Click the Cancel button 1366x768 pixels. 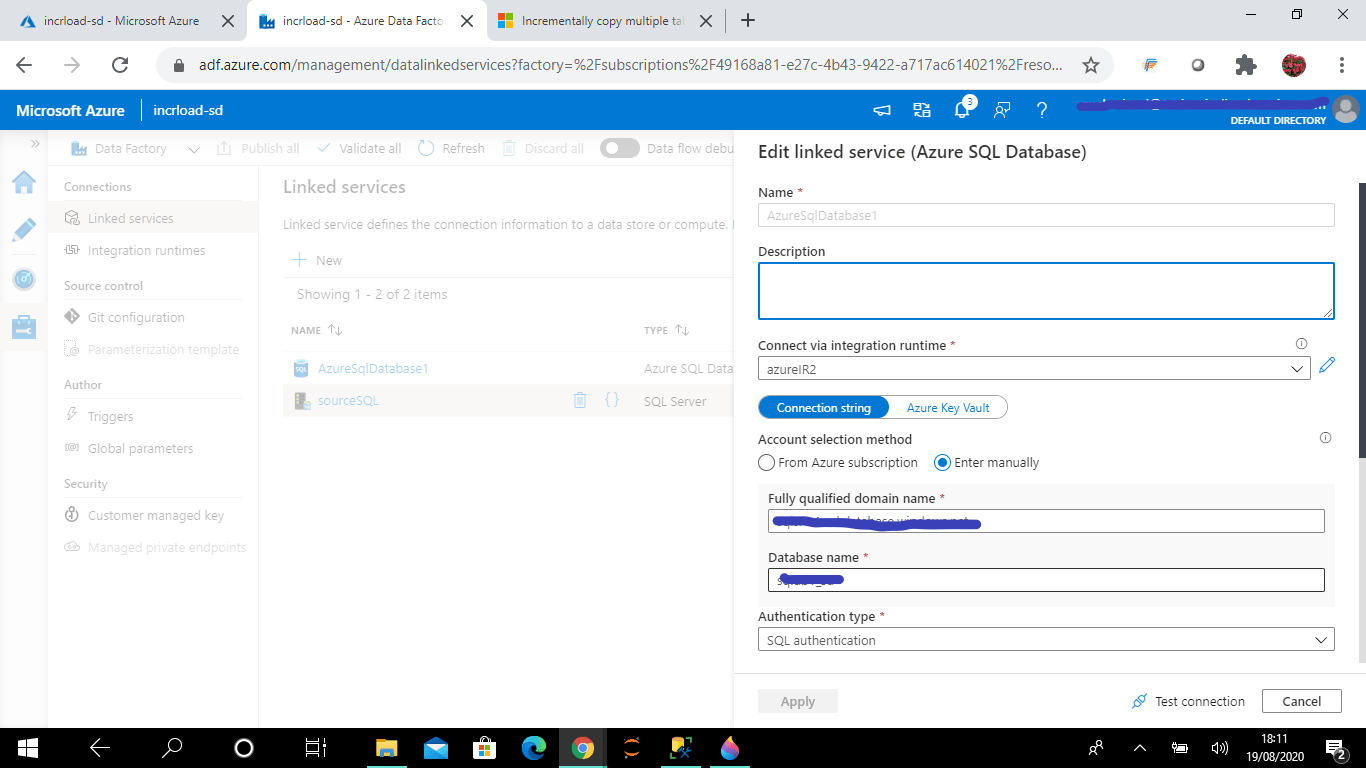tap(1302, 701)
